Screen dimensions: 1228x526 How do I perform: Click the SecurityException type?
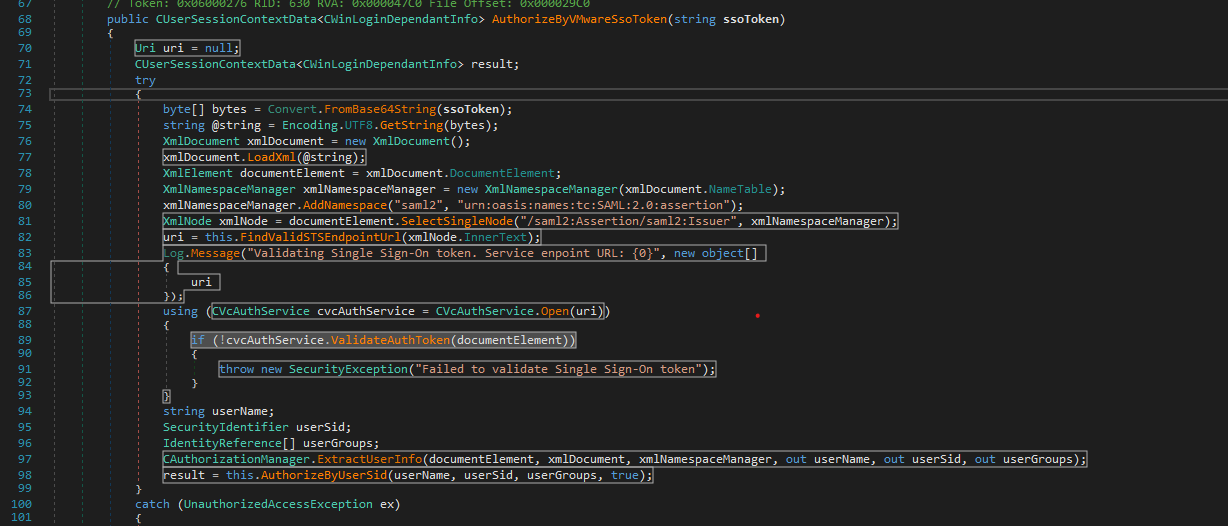(346, 369)
